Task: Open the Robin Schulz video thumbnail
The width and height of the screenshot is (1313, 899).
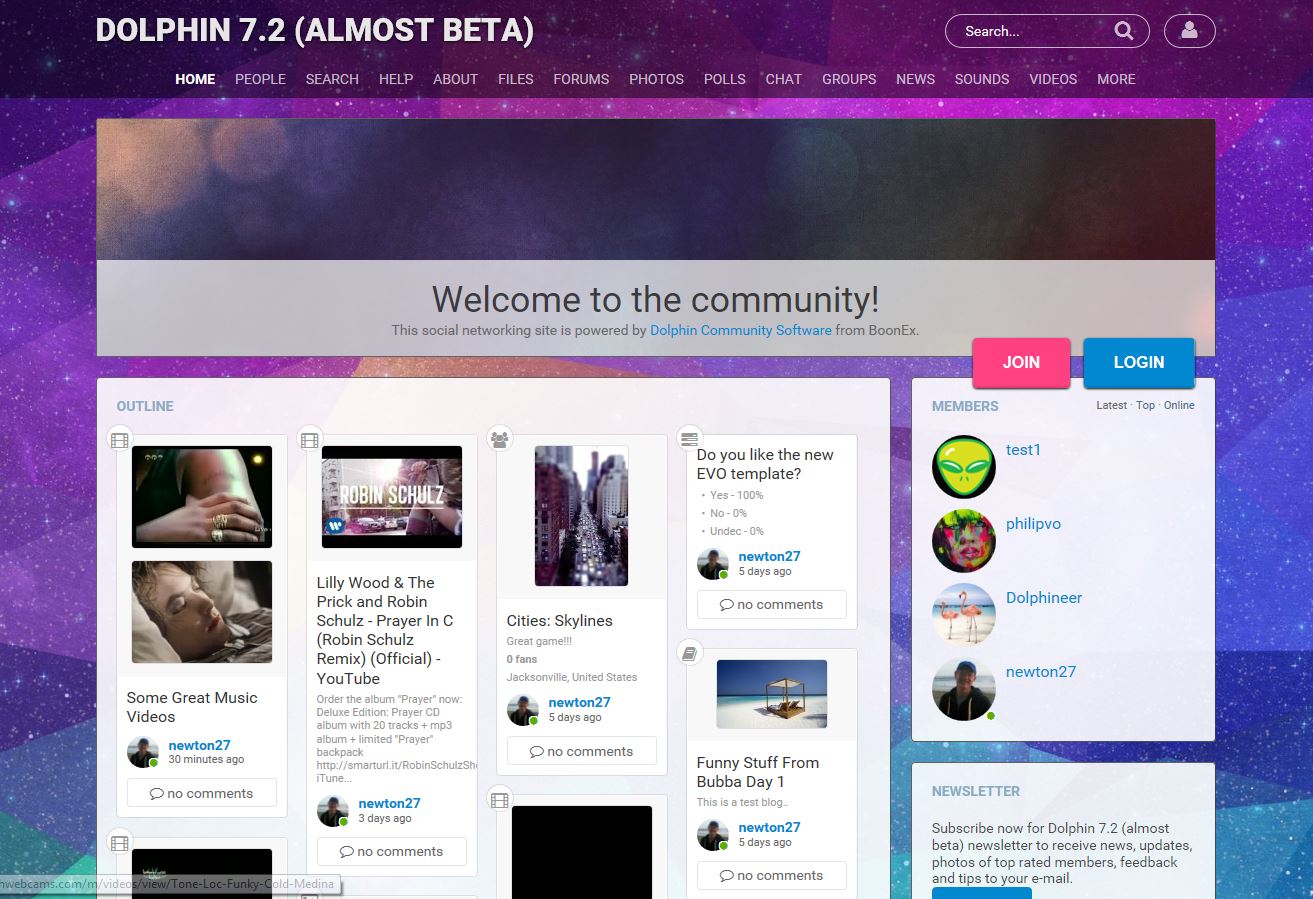Action: click(392, 497)
